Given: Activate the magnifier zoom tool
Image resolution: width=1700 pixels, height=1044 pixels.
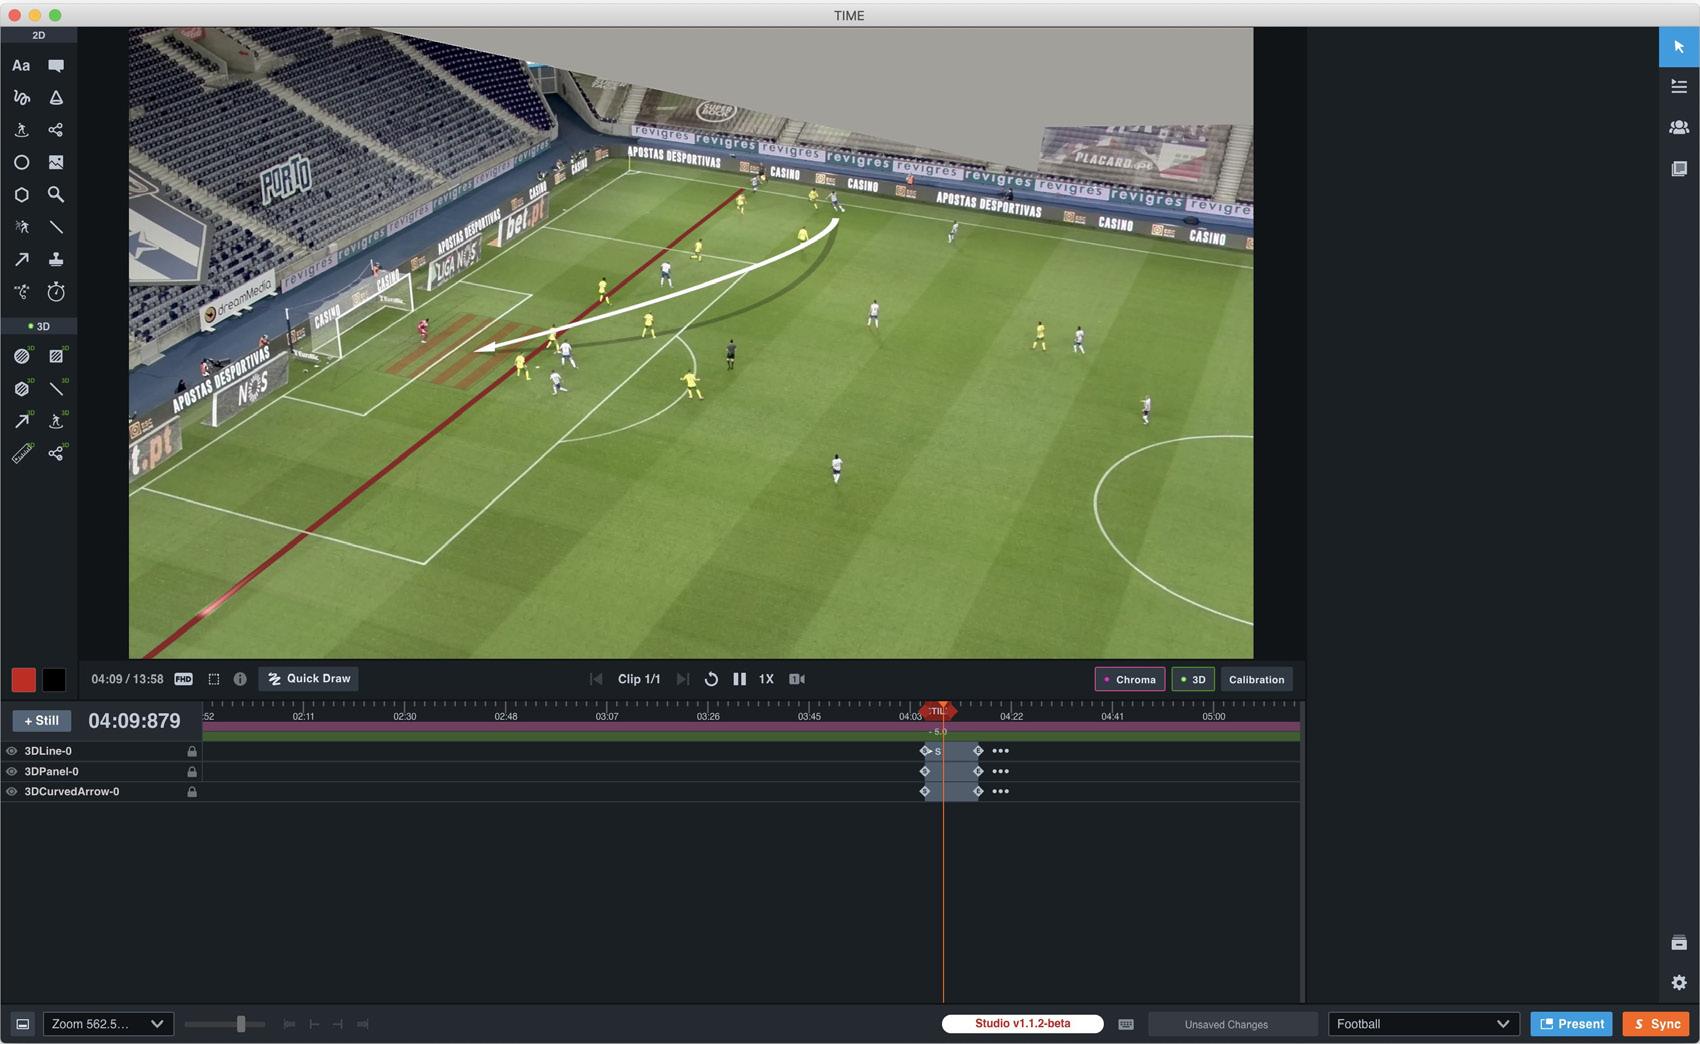Looking at the screenshot, I should tap(56, 195).
